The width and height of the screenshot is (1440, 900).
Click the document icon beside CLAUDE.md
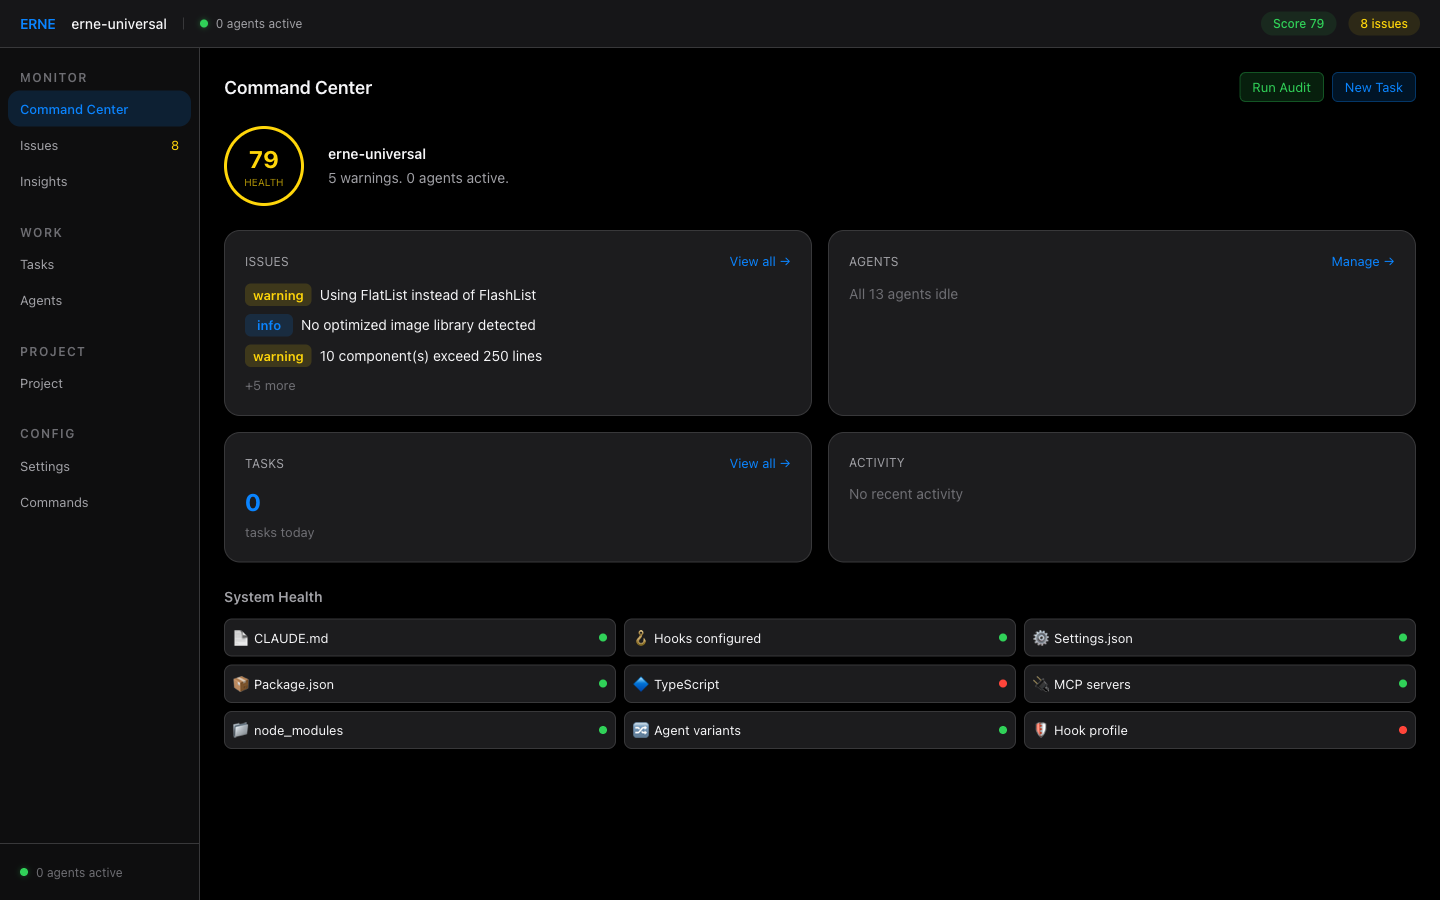241,637
